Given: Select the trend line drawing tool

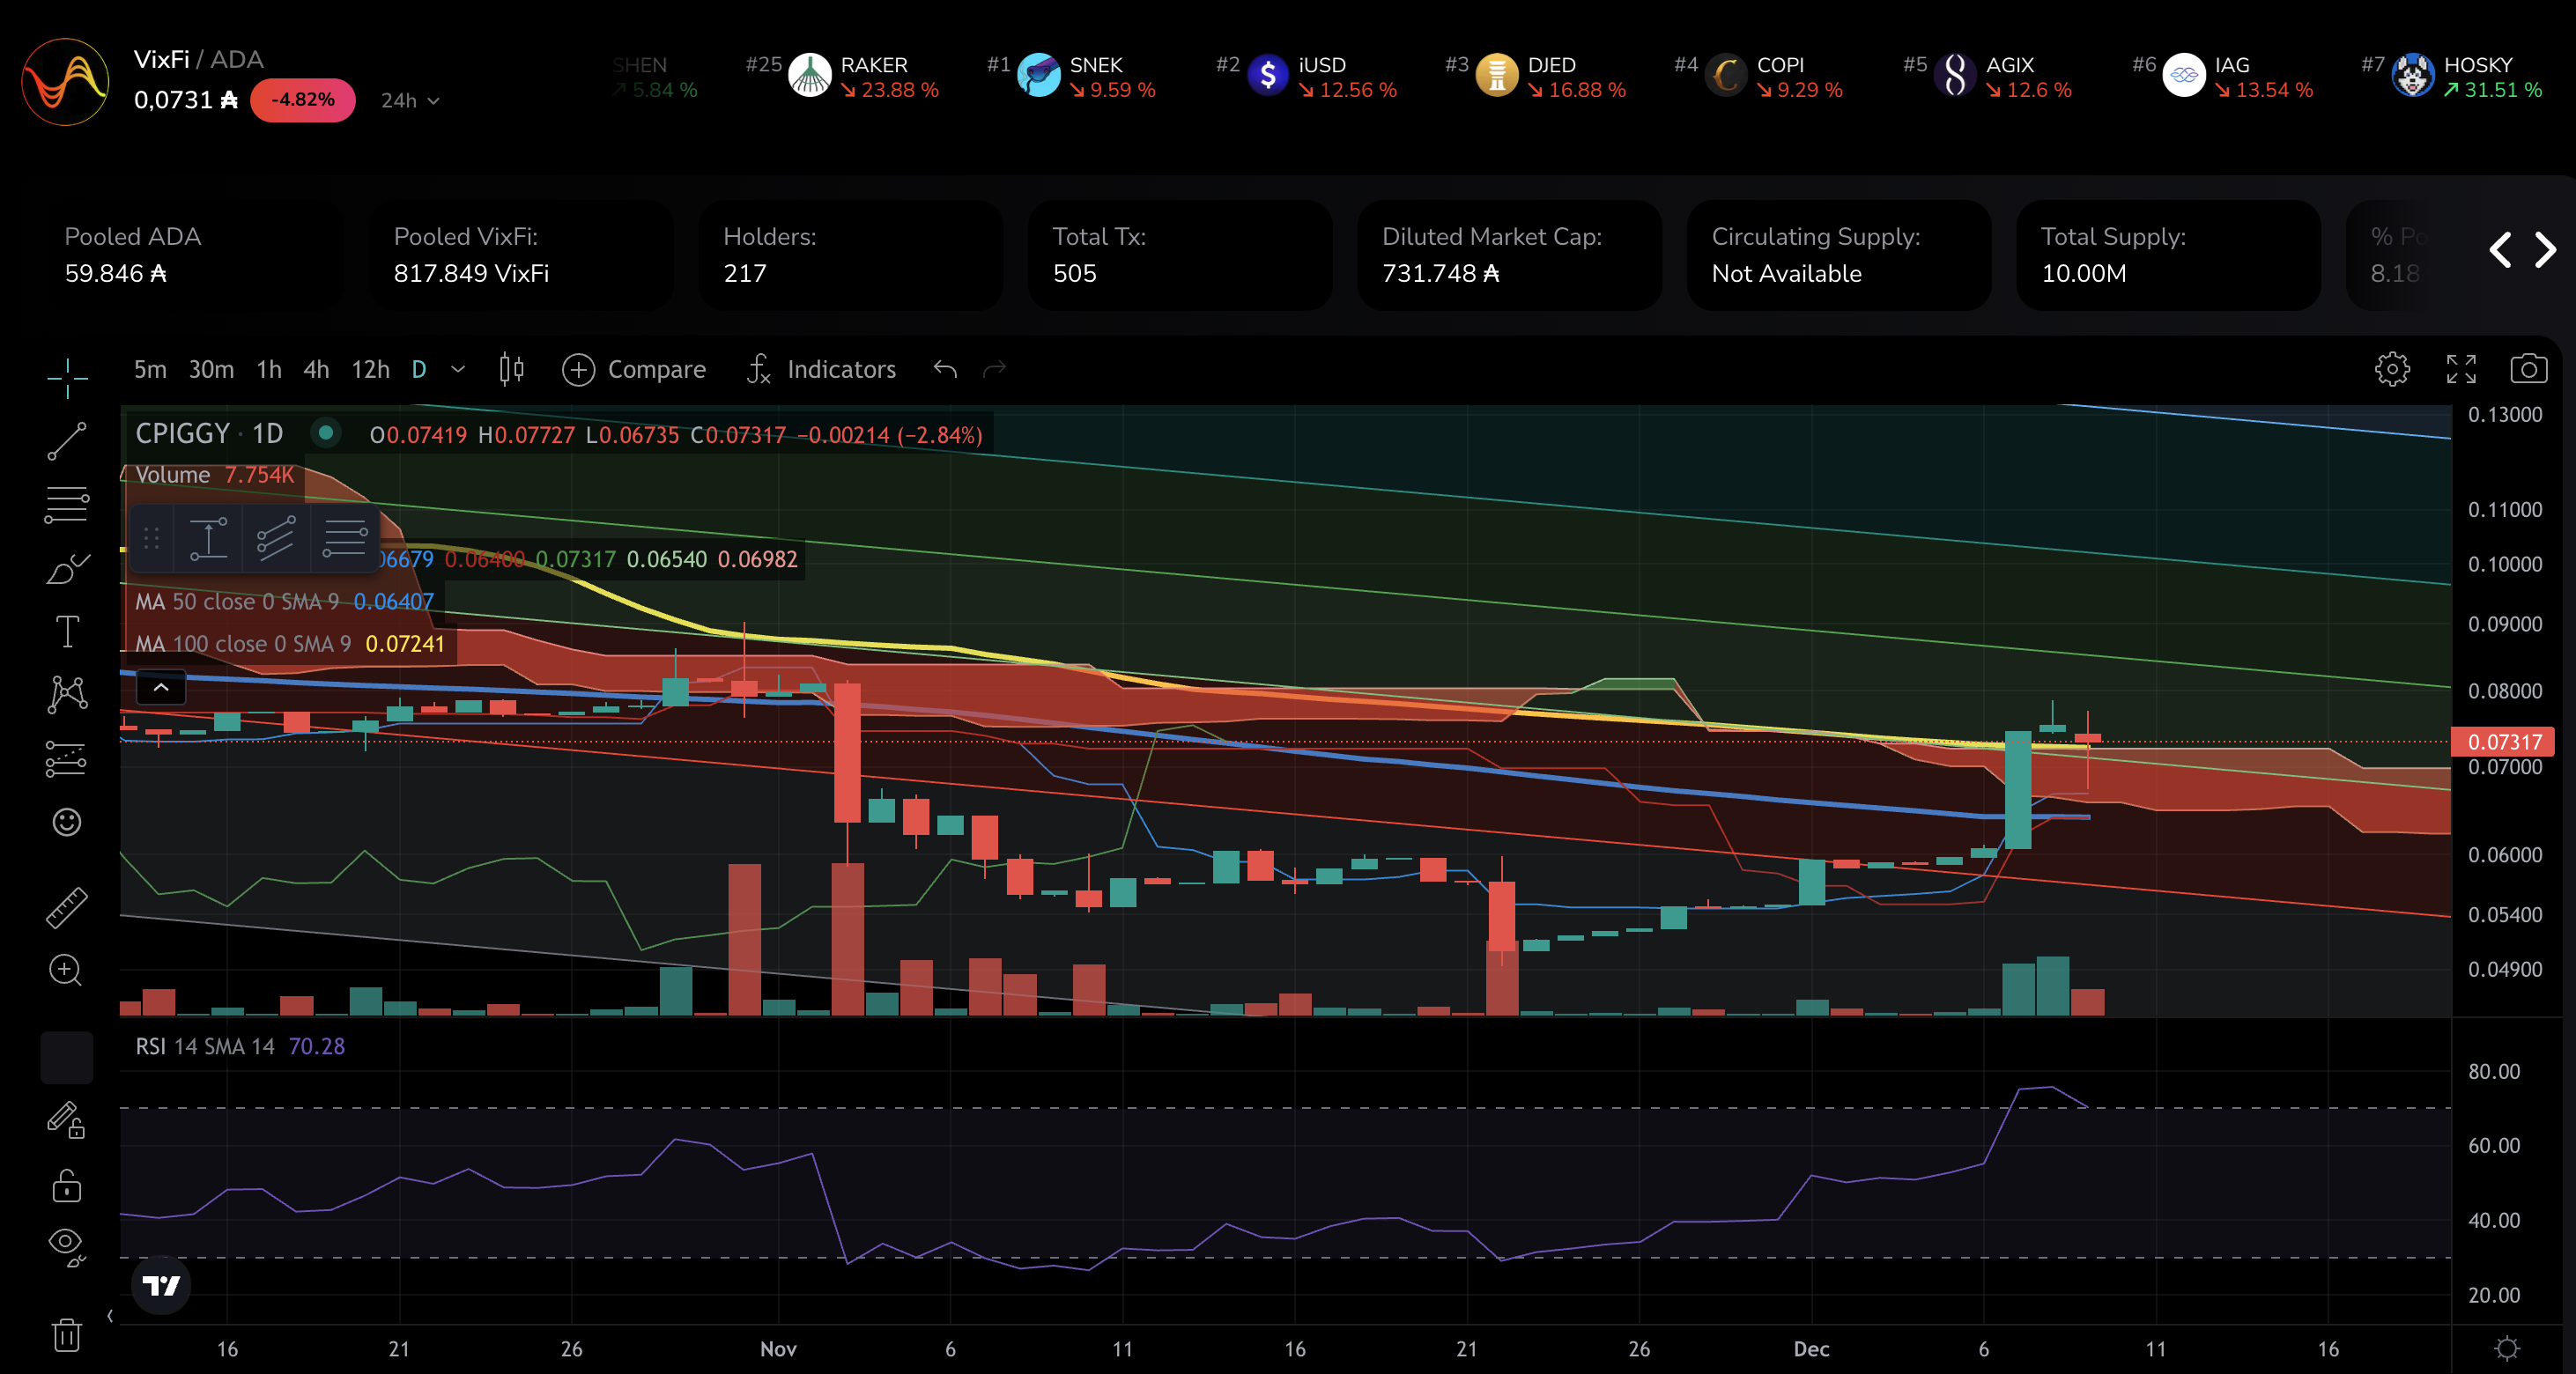Looking at the screenshot, I should click(67, 441).
